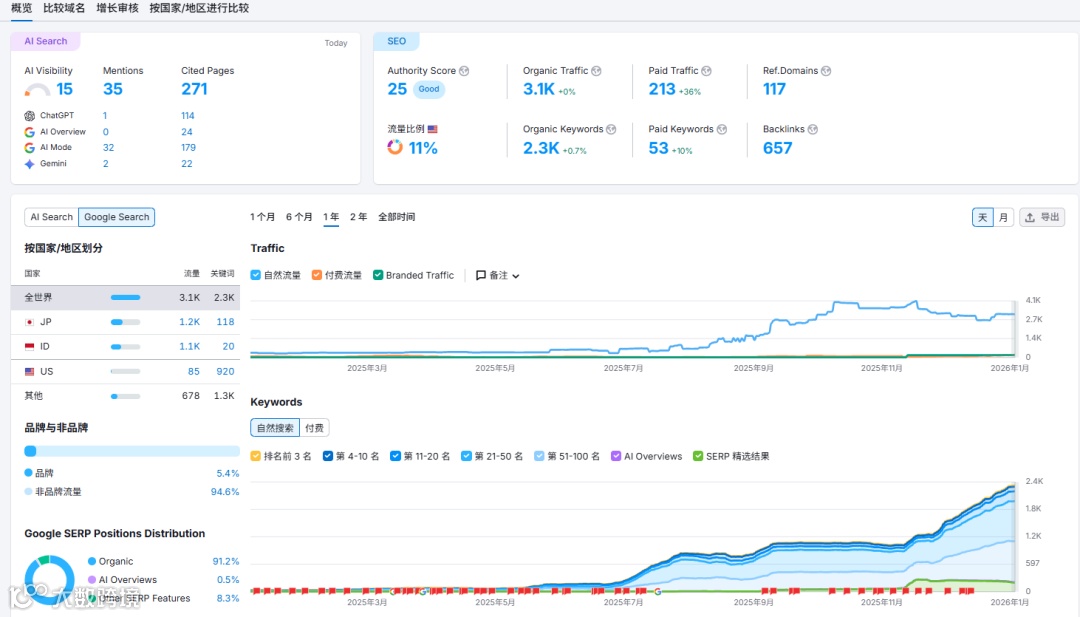Viewport: 1080px width, 617px height.
Task: Toggle 第 51-100 名 checkbox
Action: coord(539,456)
